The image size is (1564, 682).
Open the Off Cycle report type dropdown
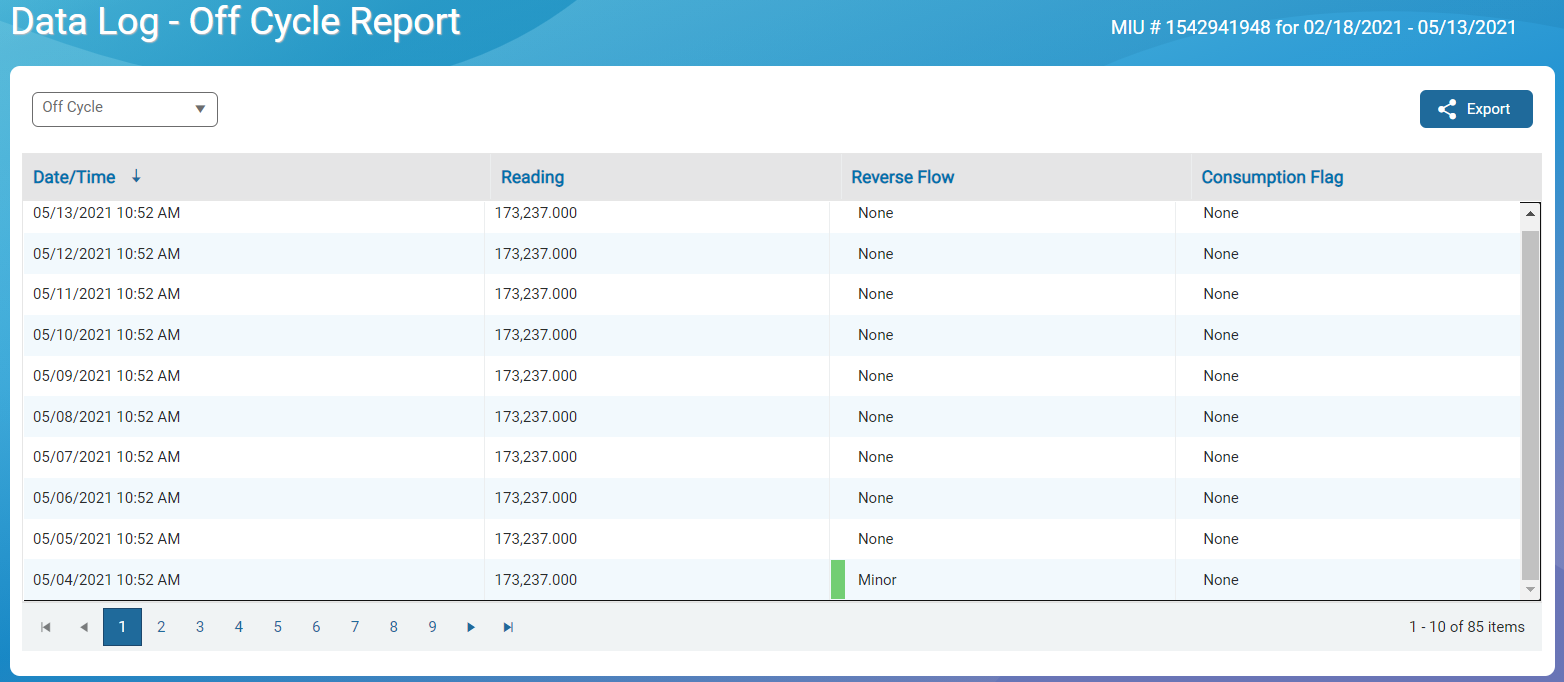(x=124, y=109)
